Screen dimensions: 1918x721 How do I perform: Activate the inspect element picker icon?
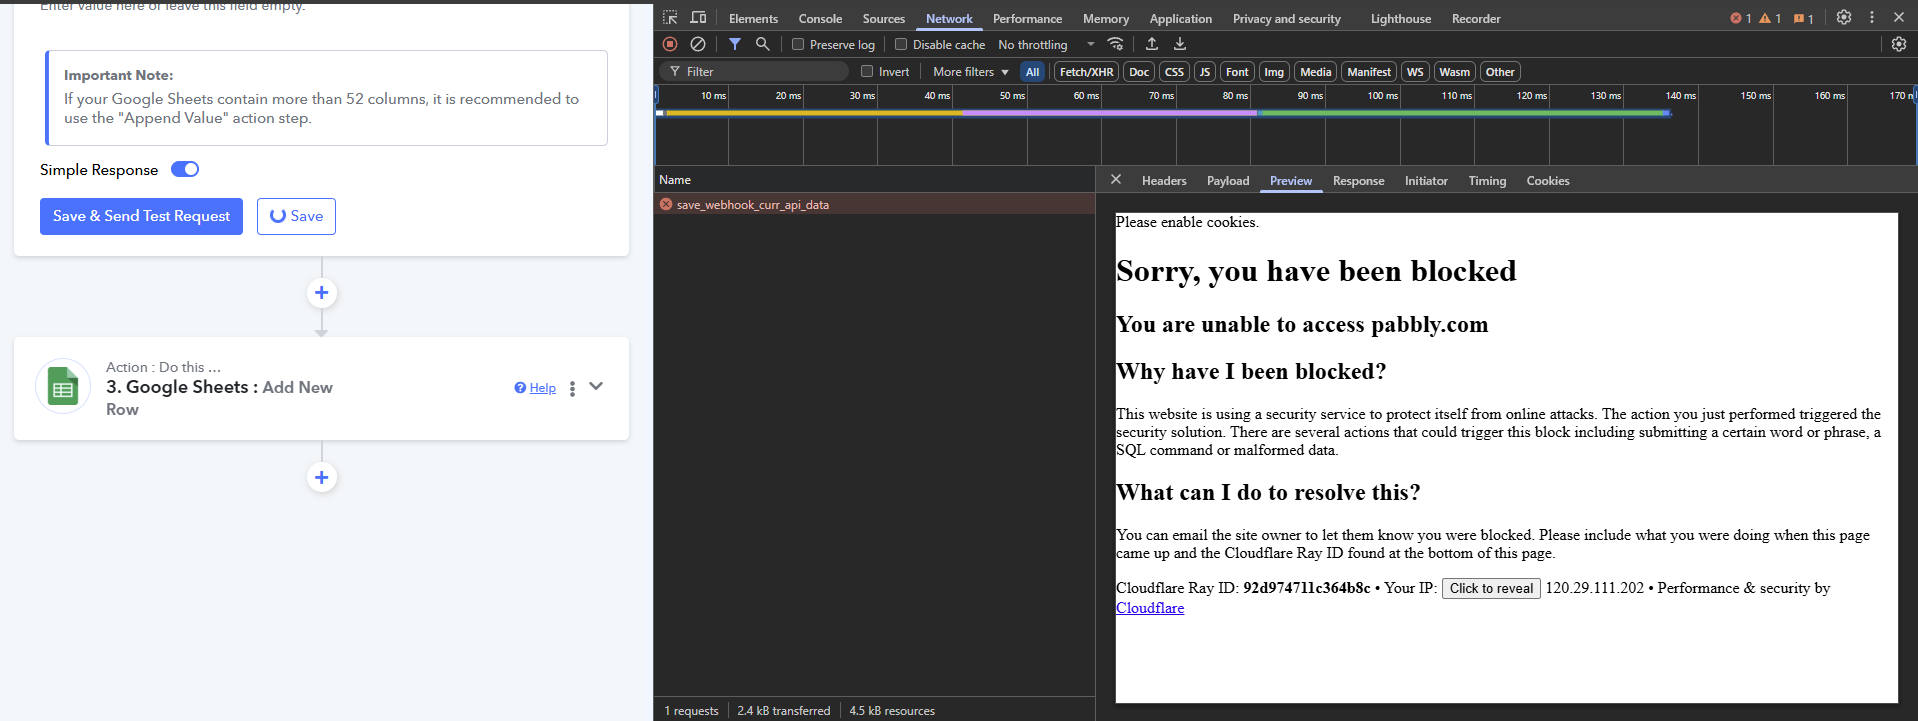[670, 18]
